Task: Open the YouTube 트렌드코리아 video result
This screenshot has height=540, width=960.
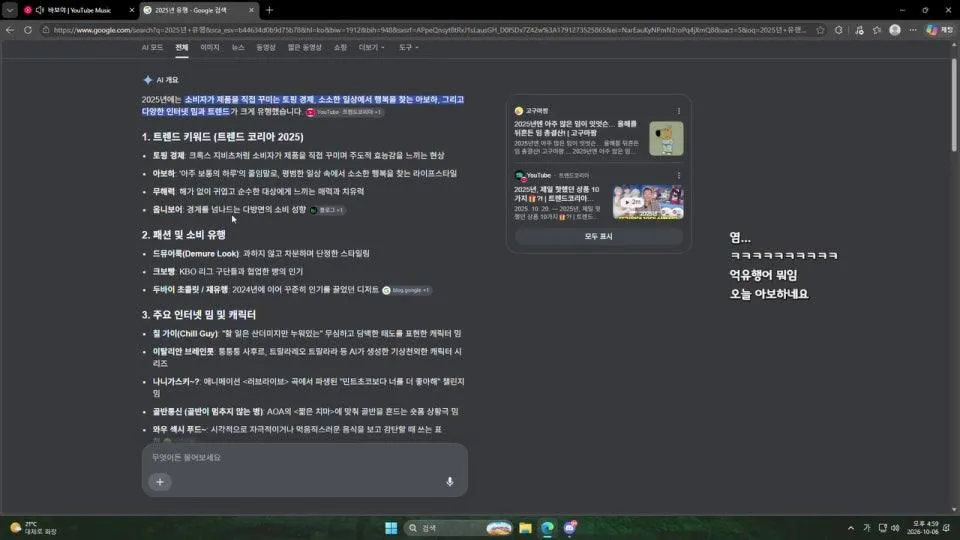Action: [557, 194]
